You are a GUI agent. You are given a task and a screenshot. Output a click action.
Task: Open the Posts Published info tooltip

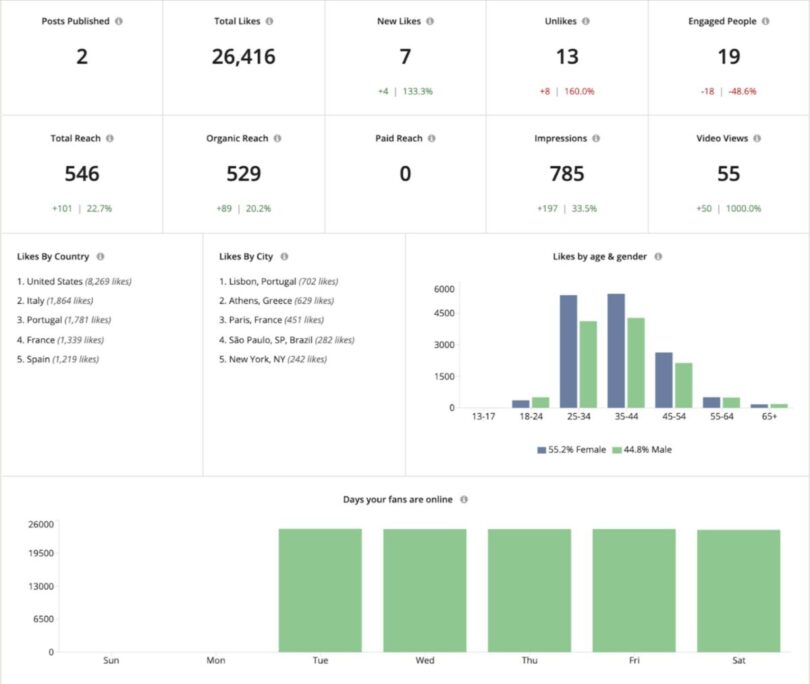[x=117, y=20]
